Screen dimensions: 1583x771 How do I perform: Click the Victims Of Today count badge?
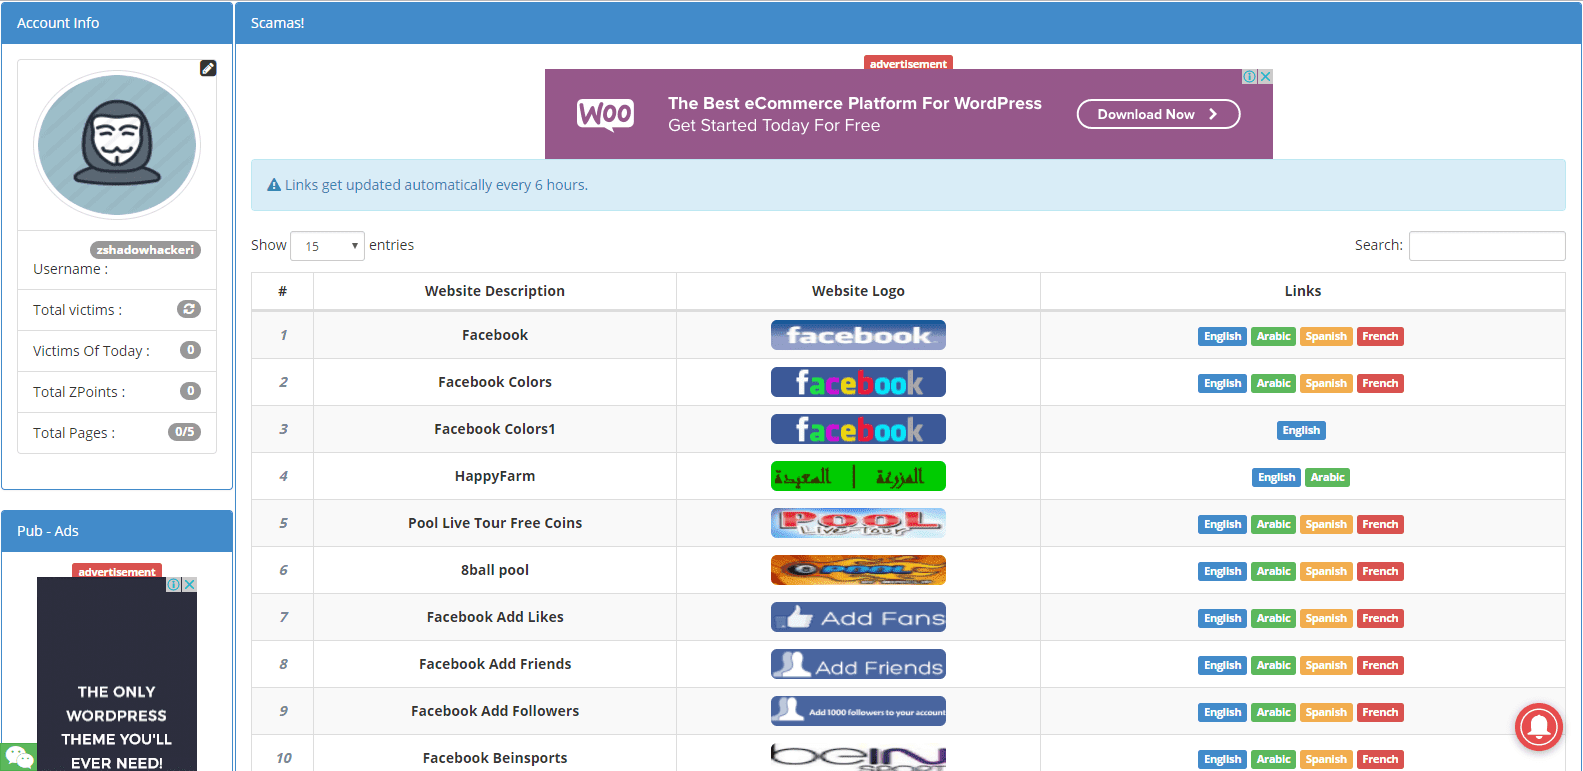[x=190, y=350]
